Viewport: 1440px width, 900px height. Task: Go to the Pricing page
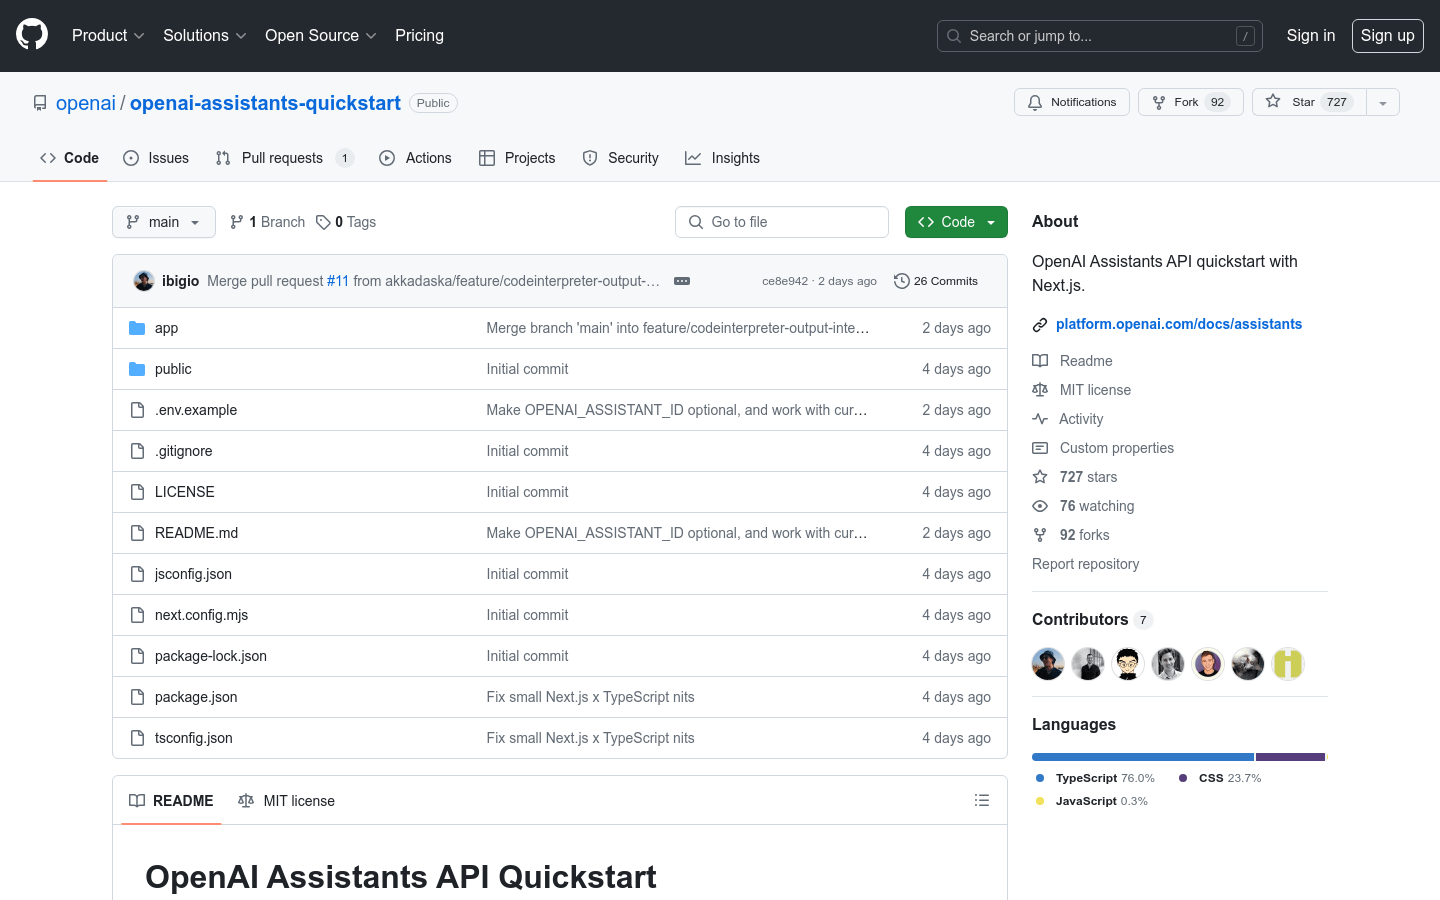click(x=419, y=35)
